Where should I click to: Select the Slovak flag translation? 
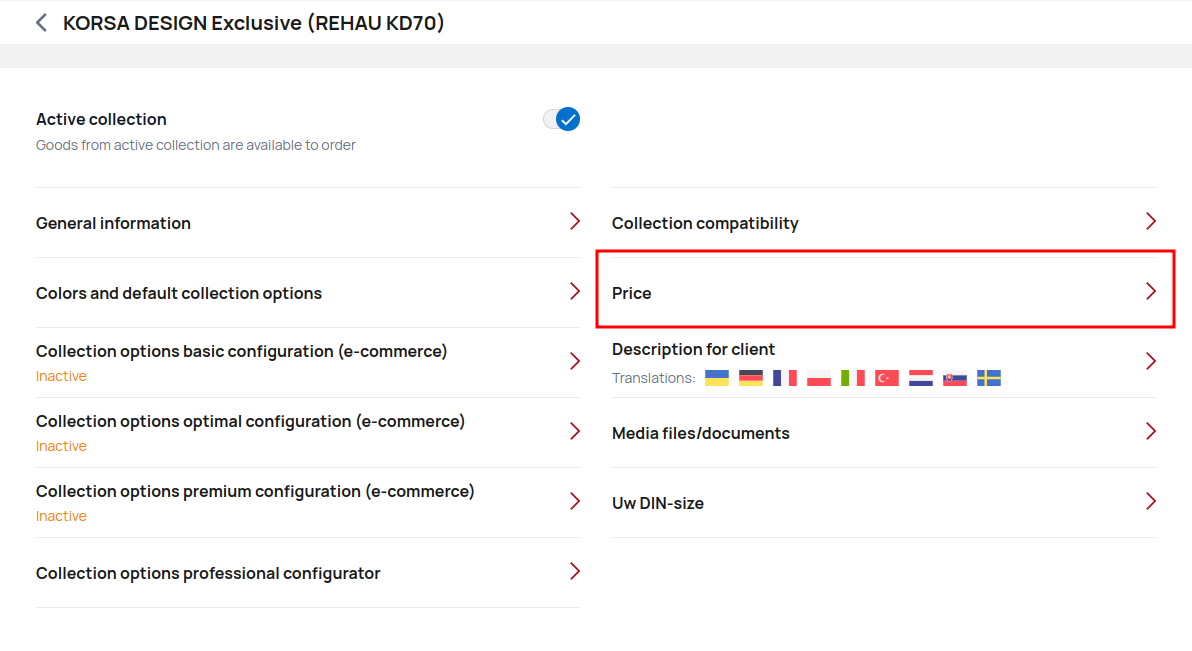tap(955, 378)
